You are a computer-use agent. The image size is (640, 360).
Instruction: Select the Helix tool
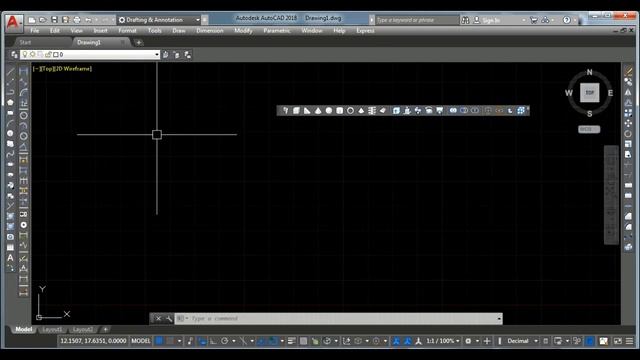point(372,111)
